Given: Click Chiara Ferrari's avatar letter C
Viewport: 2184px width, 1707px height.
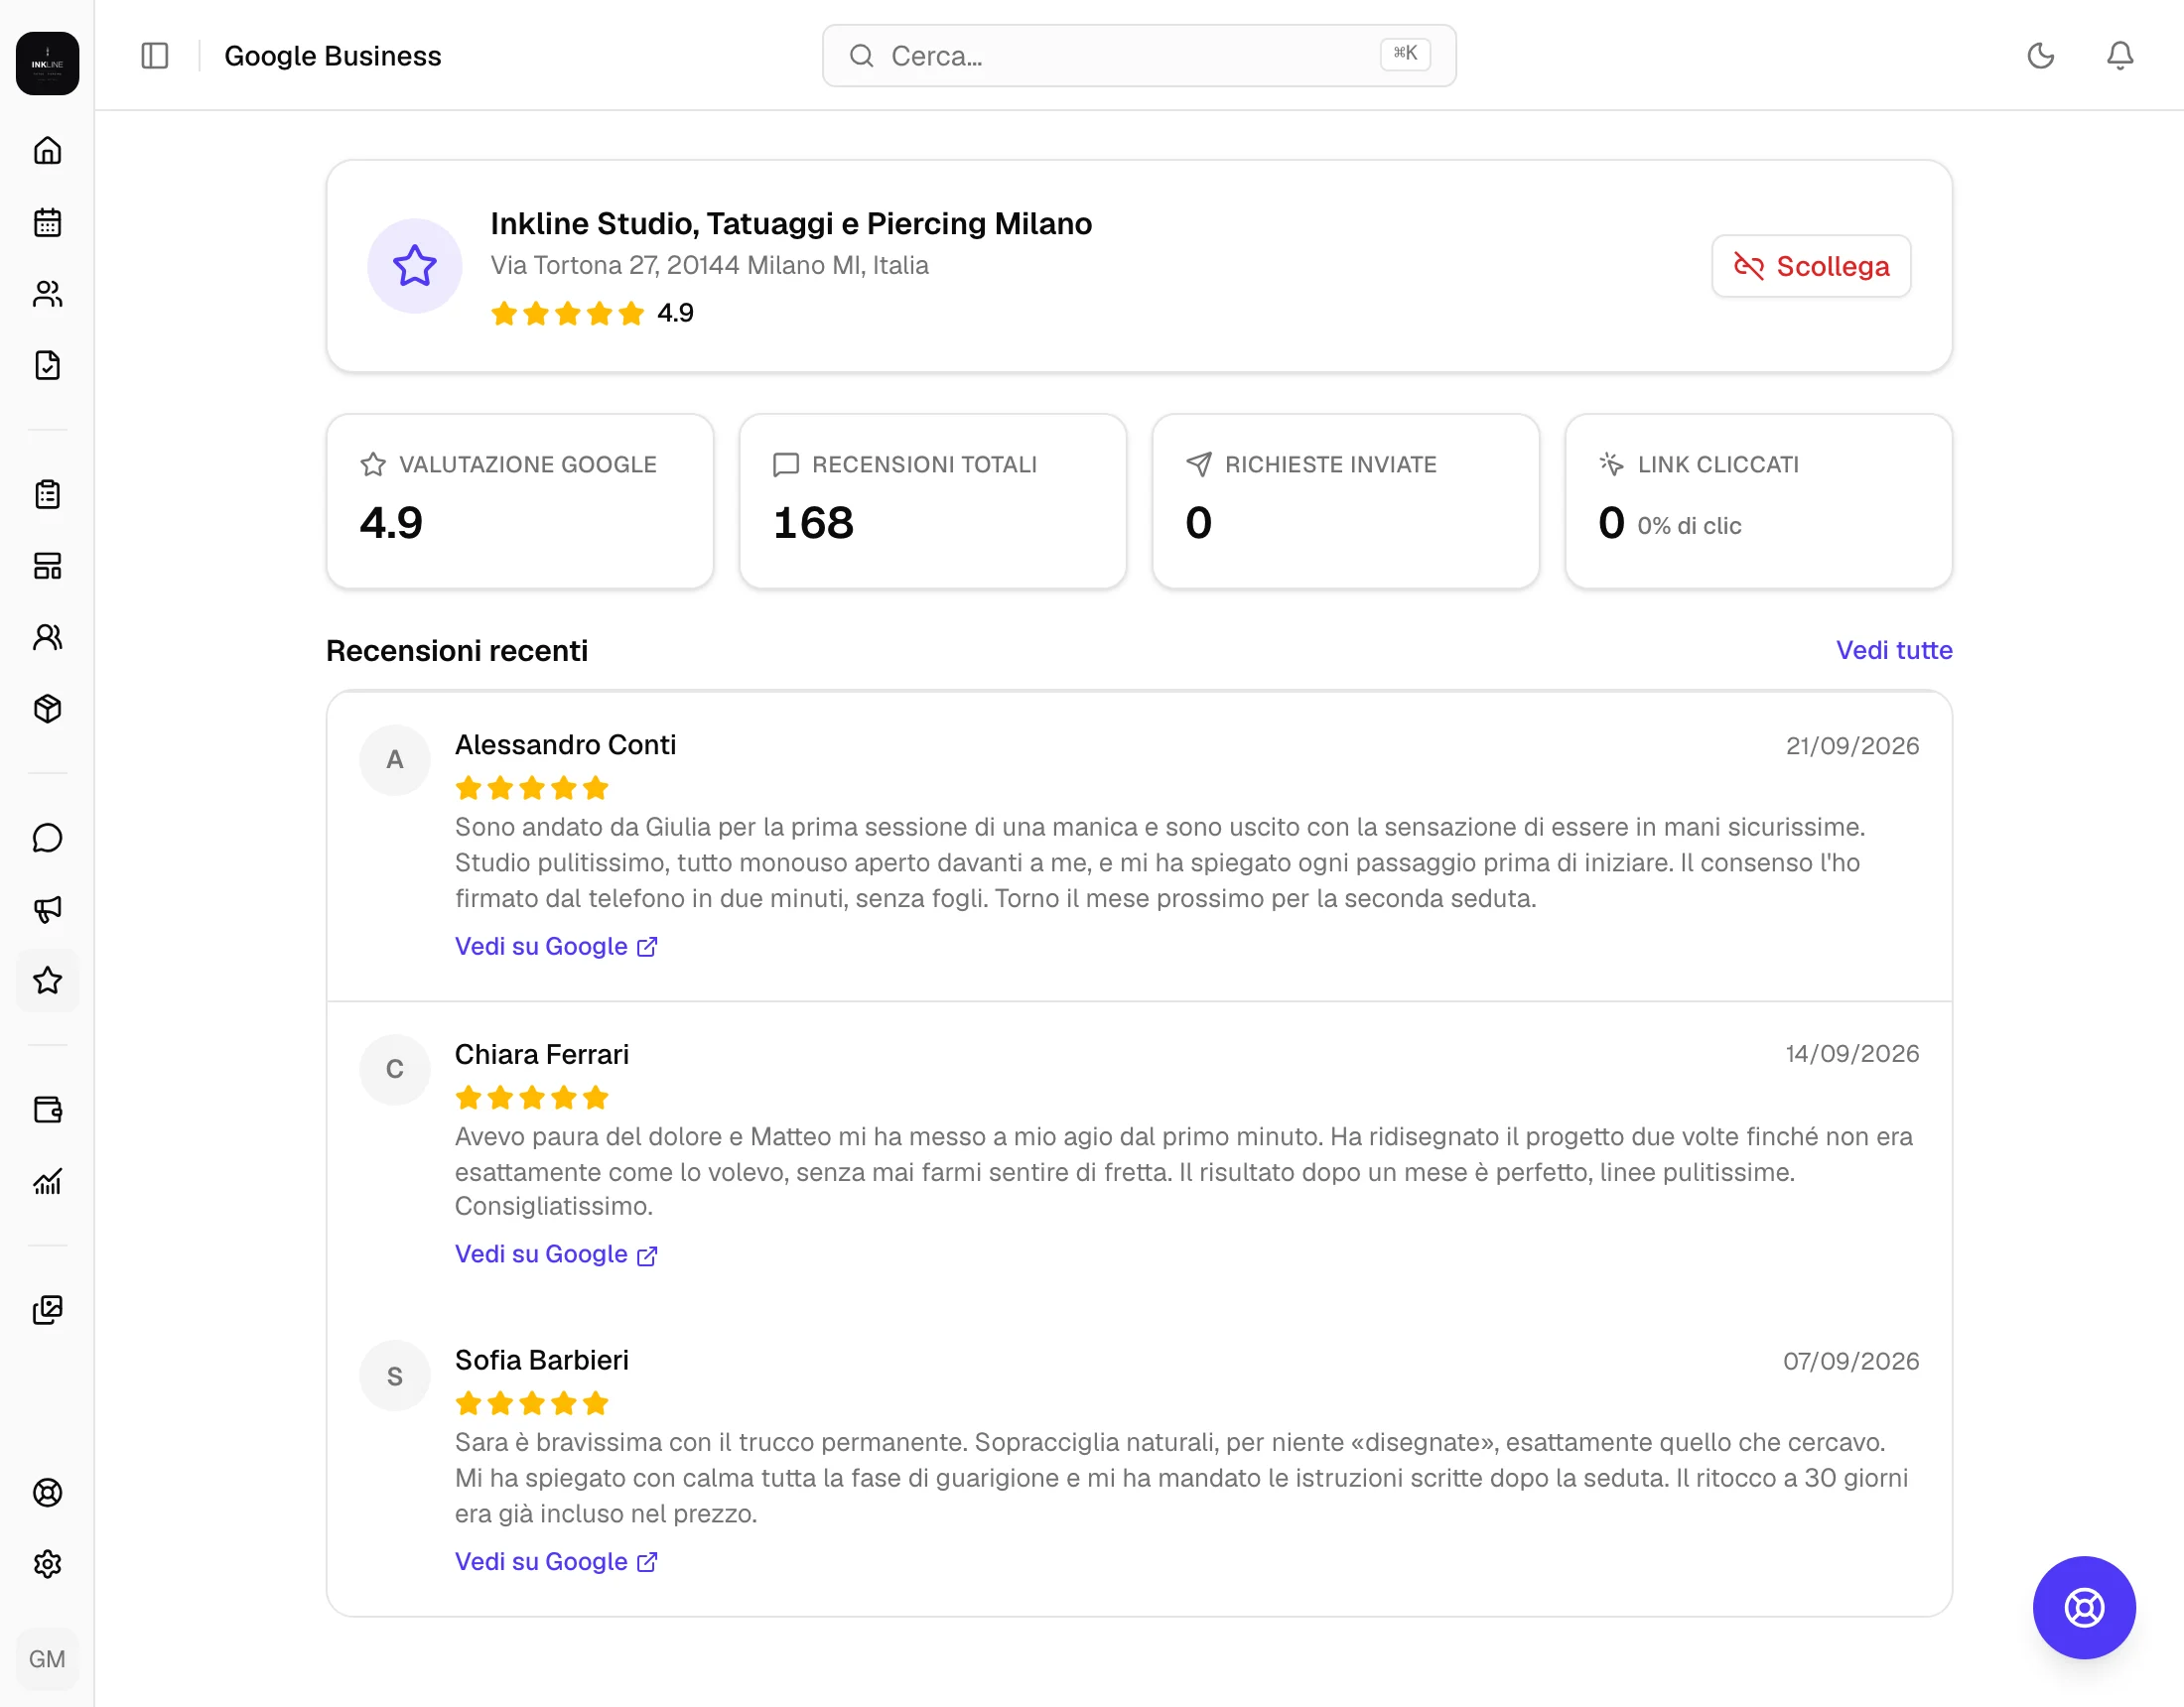Looking at the screenshot, I should pos(395,1069).
